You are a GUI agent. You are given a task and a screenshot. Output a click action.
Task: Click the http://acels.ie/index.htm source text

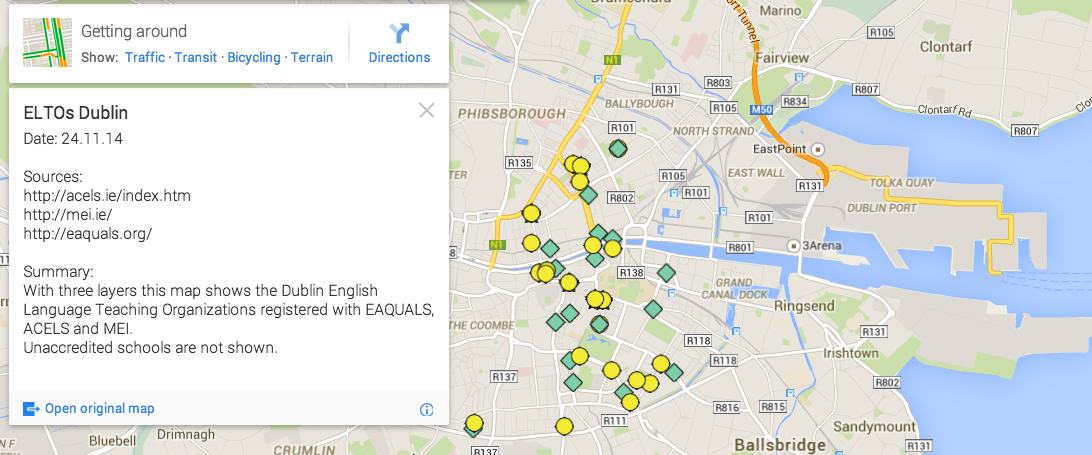click(x=107, y=195)
